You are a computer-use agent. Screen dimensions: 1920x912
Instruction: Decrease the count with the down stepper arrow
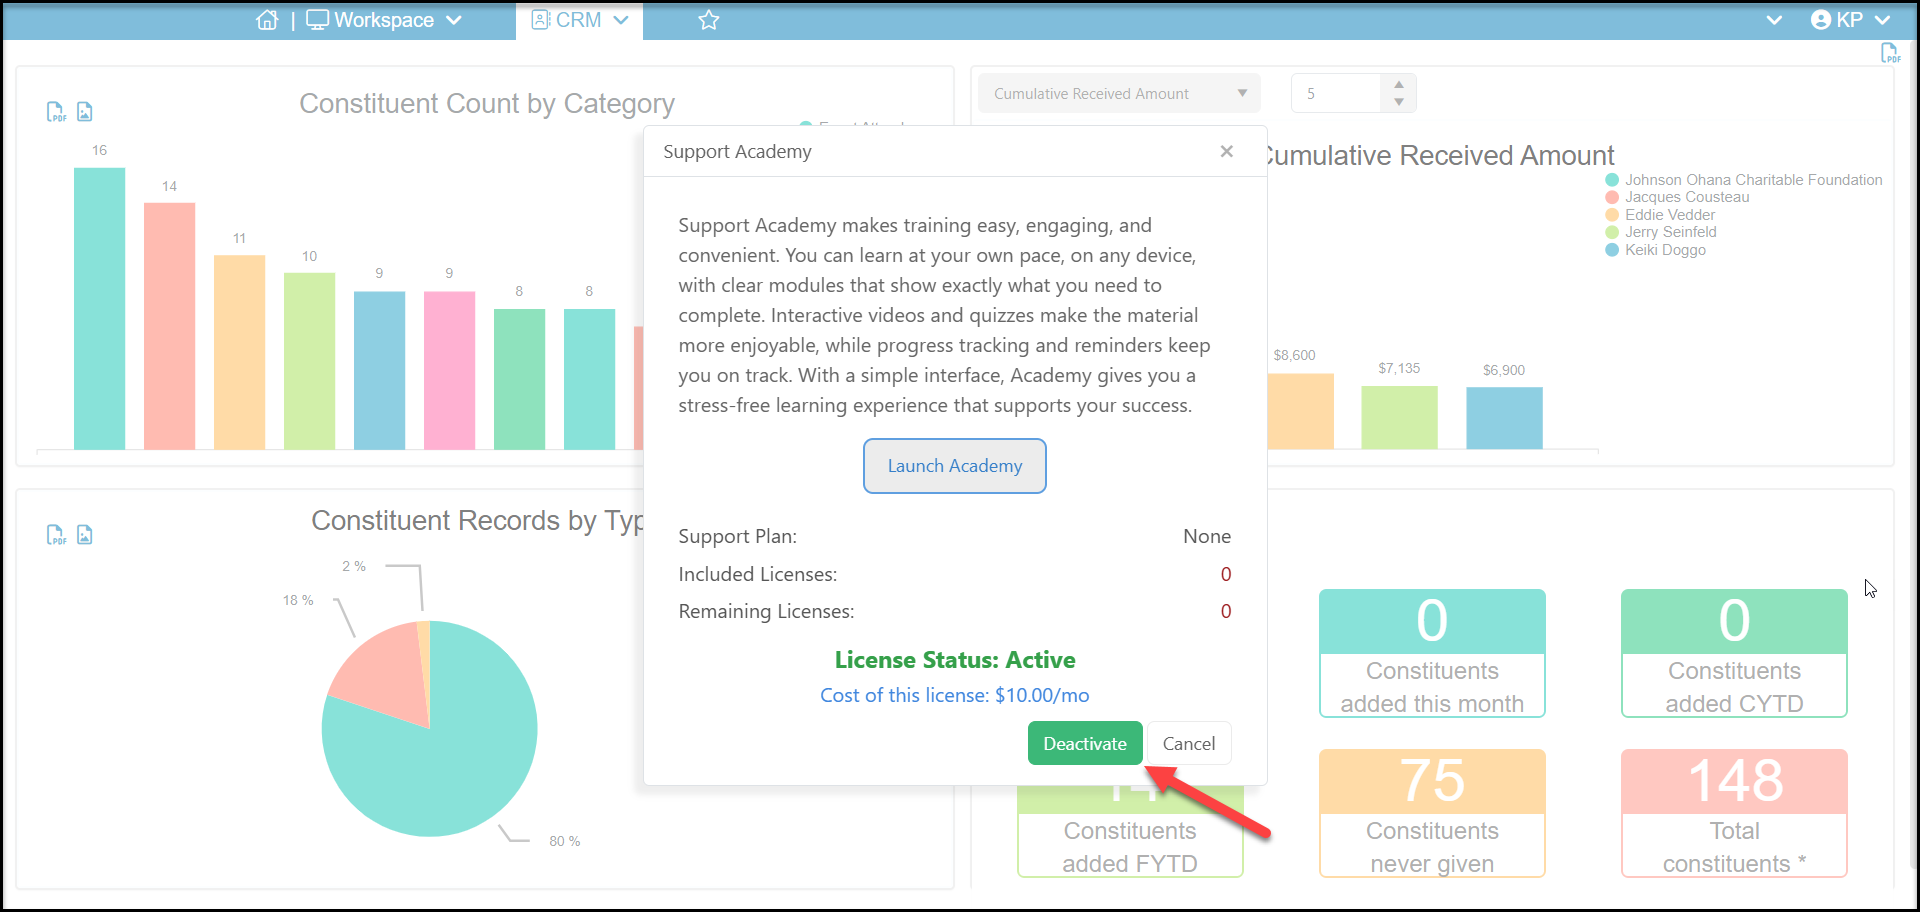[1399, 102]
